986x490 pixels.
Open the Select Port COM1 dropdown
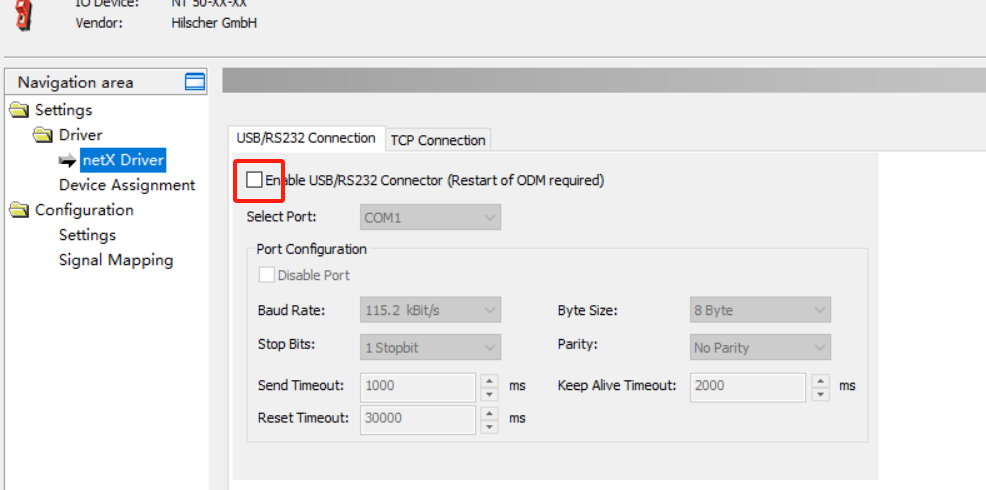coord(430,217)
